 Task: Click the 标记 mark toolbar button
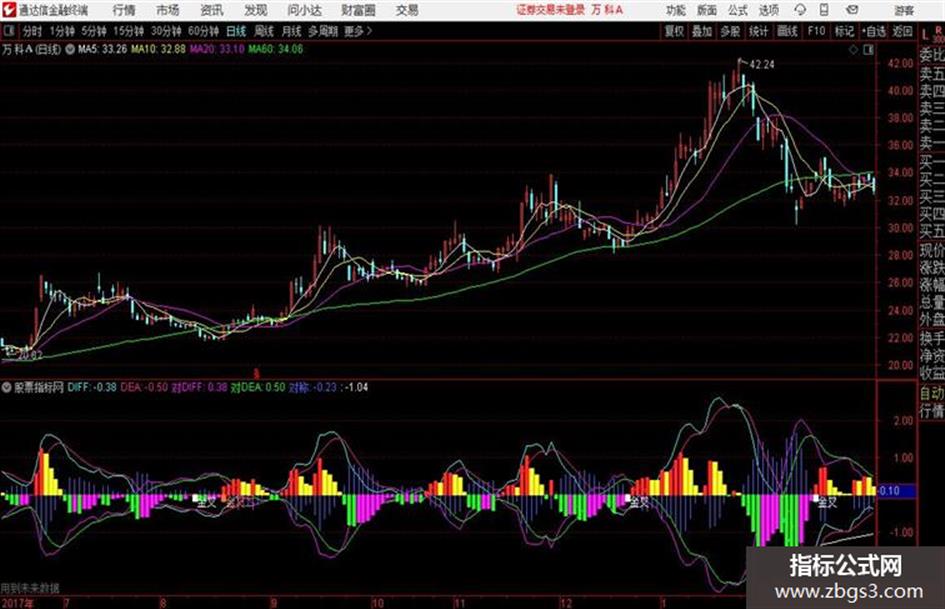coord(844,31)
